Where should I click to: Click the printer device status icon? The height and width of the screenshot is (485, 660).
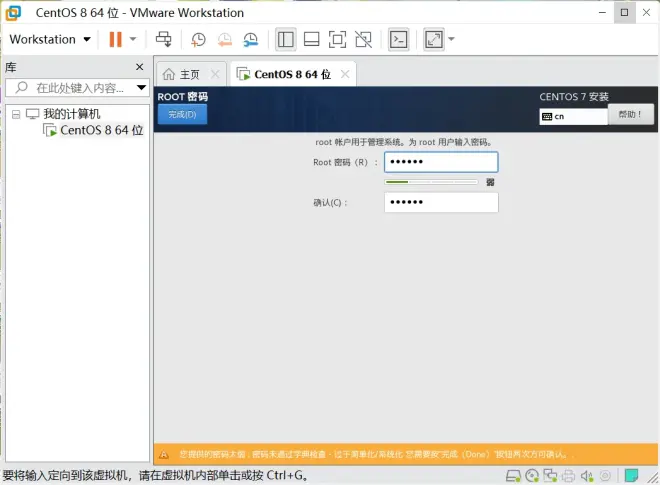point(568,476)
